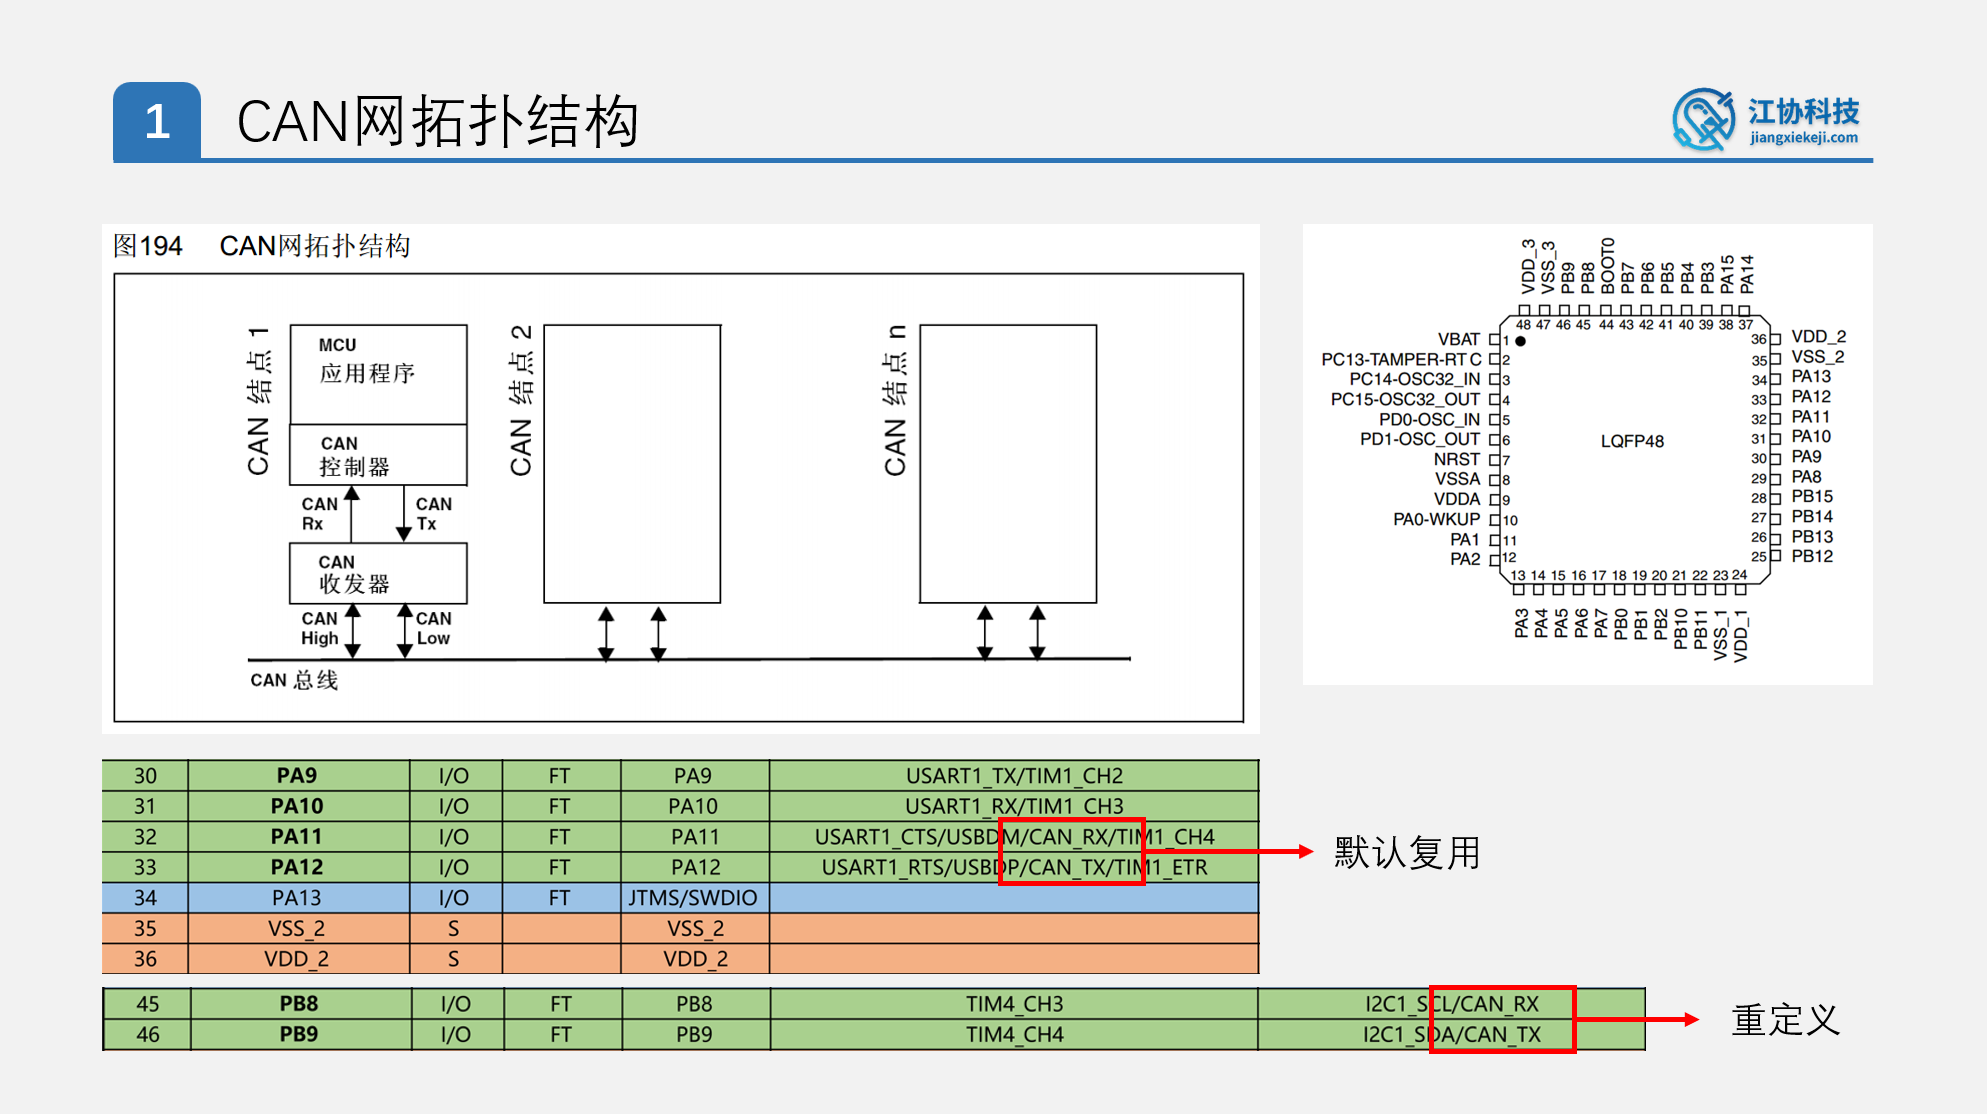The image size is (1987, 1114).
Task: Click the LQFP48 chip label
Action: [x=1632, y=441]
